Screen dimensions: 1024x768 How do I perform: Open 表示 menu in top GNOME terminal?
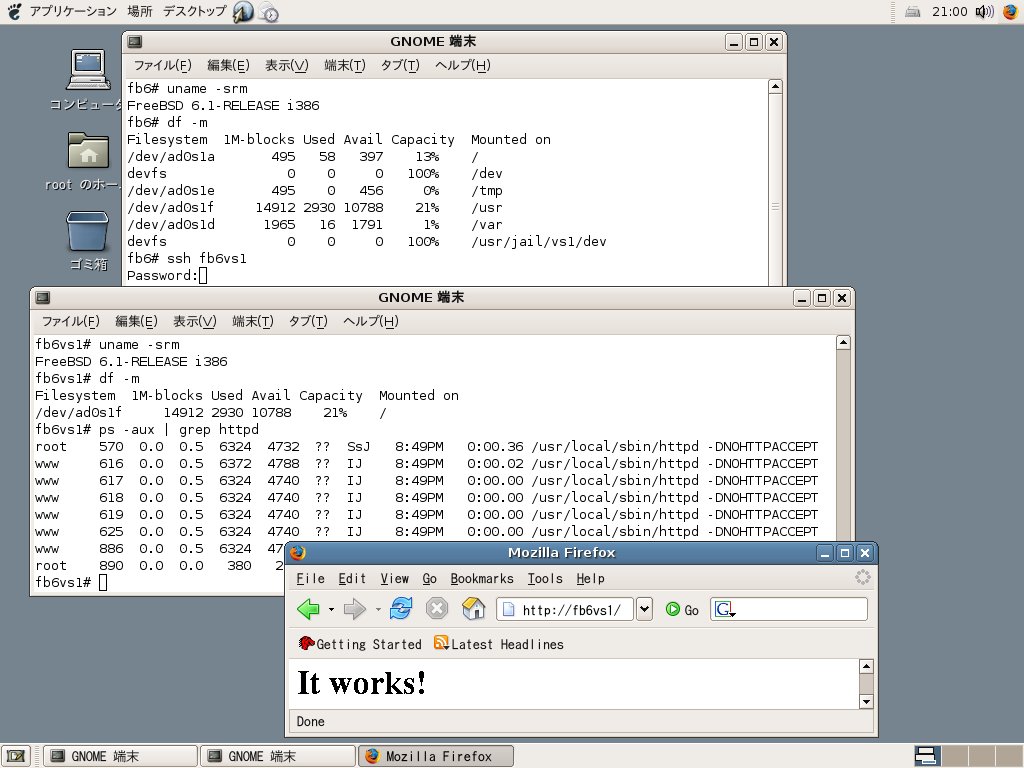[286, 65]
